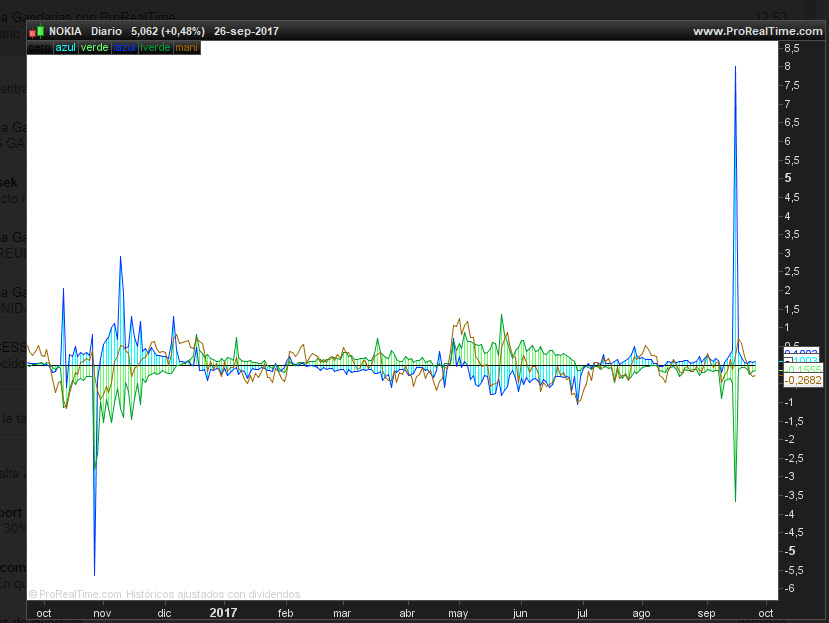Click the 'feb' label on time axis
This screenshot has height=623, width=829.
[285, 613]
